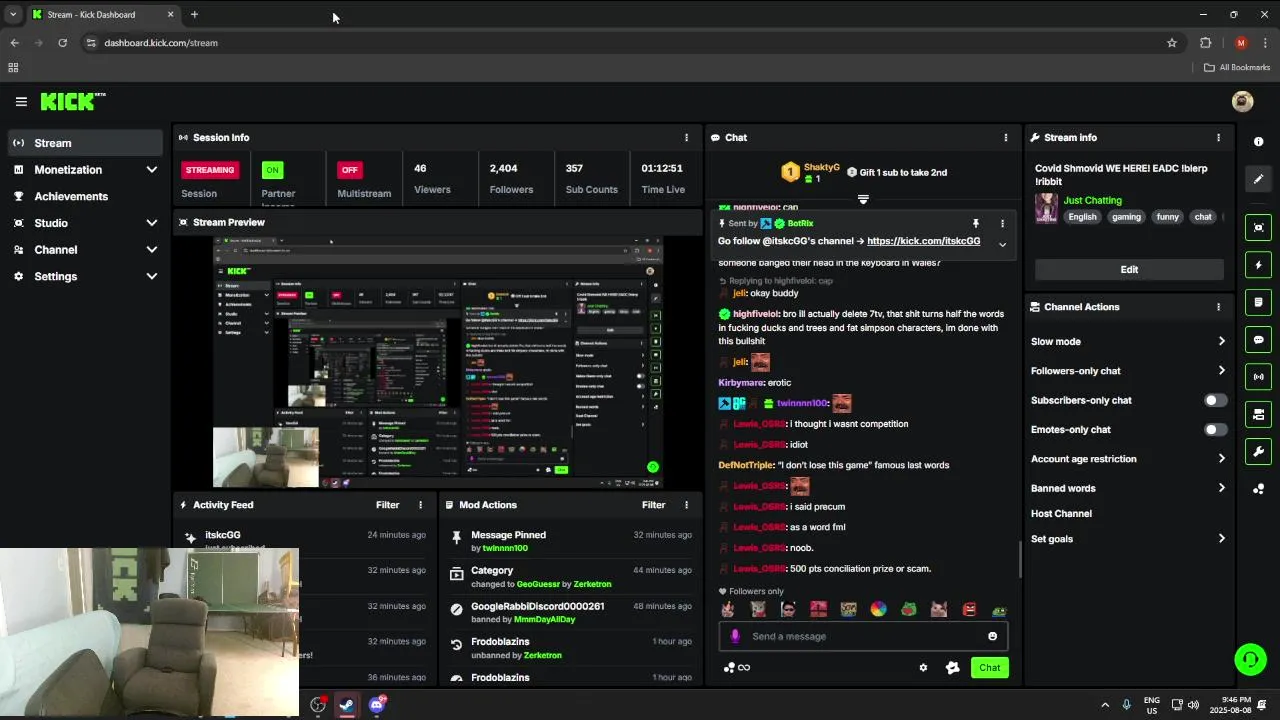Open Activity Feed three-dot options
1280x720 pixels.
[420, 505]
